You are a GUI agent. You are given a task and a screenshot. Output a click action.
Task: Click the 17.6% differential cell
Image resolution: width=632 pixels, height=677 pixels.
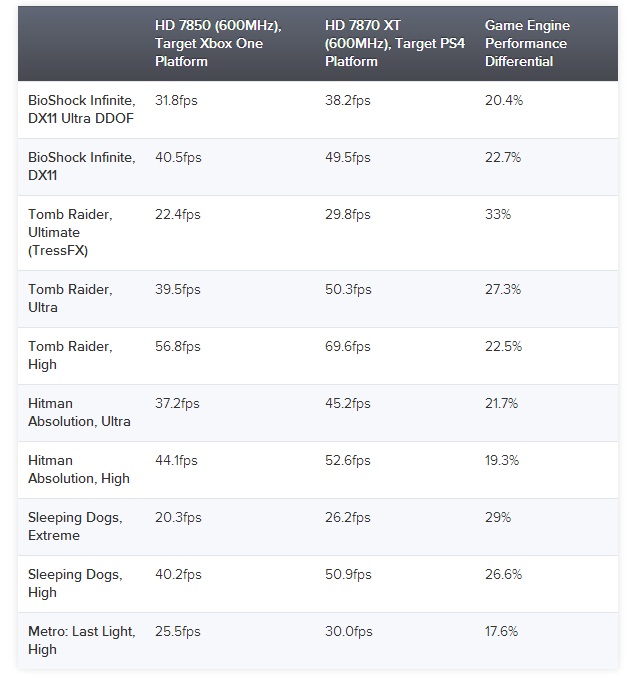tap(503, 632)
